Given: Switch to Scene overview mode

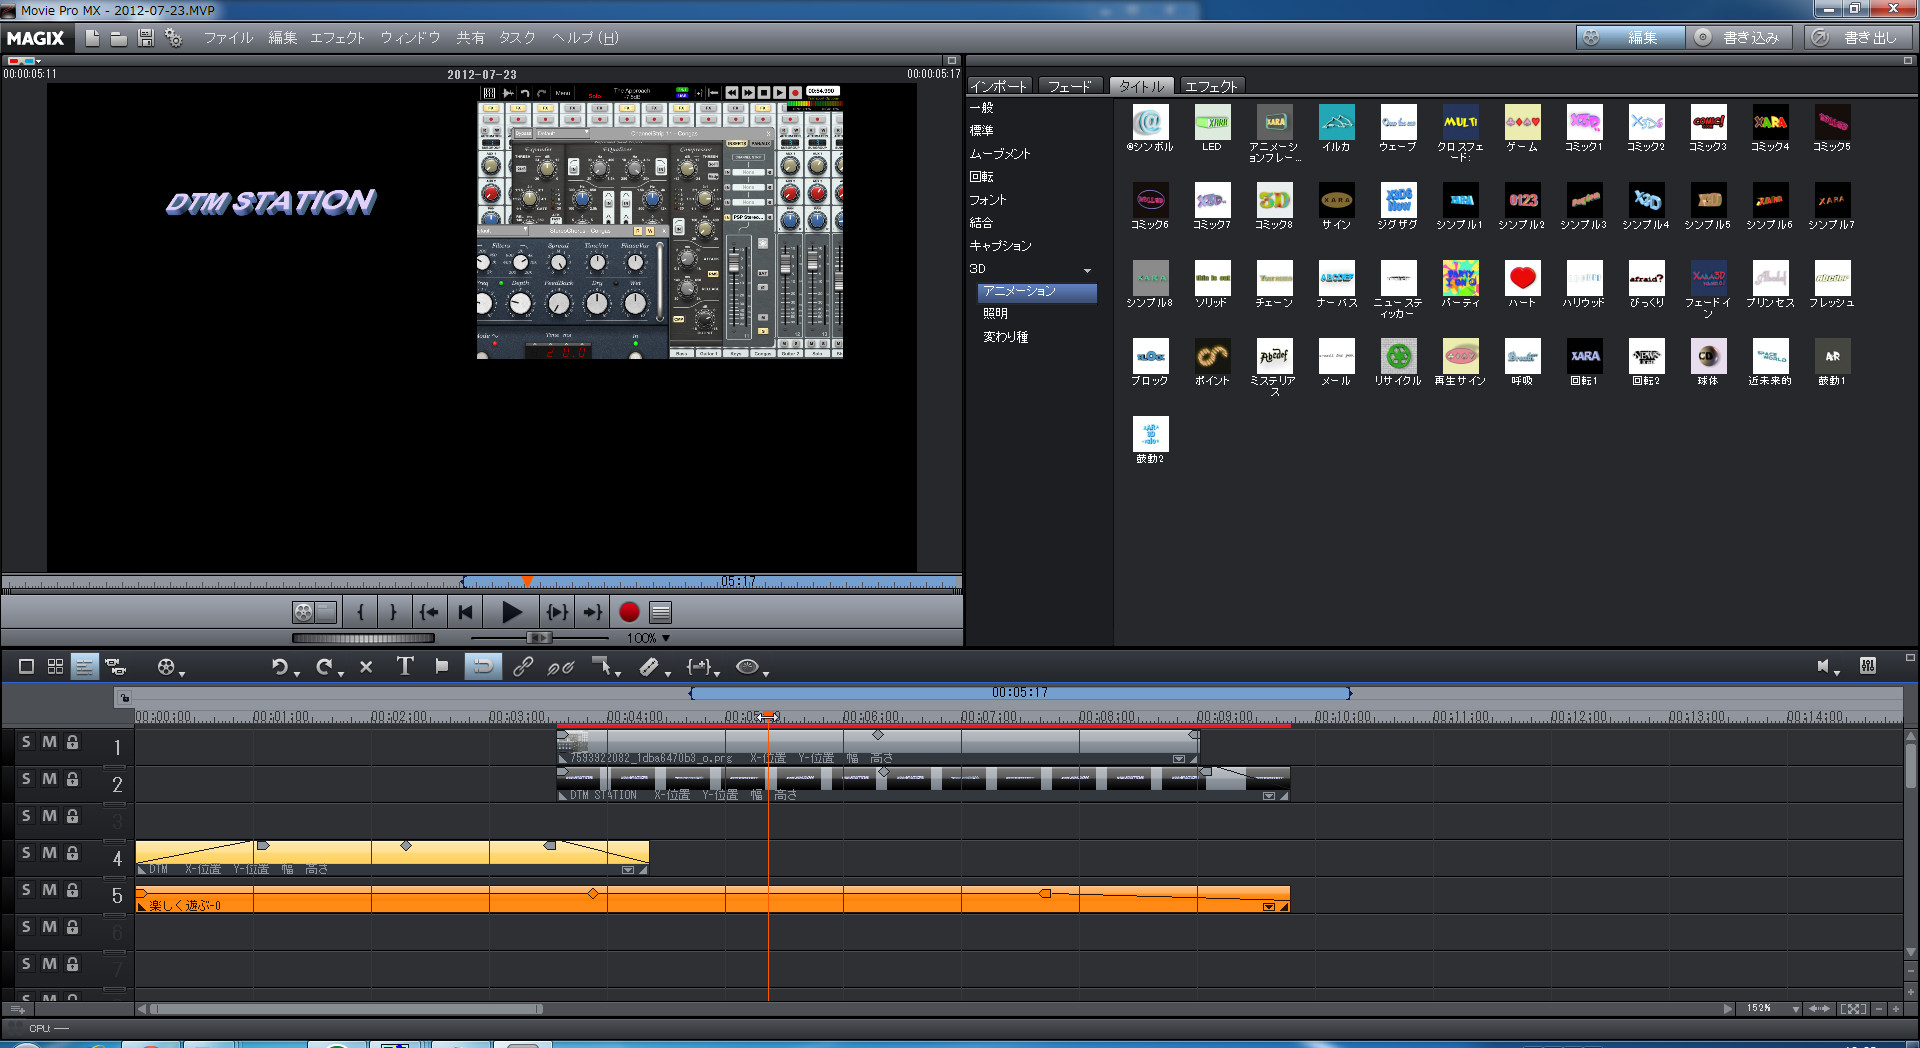Looking at the screenshot, I should point(56,667).
